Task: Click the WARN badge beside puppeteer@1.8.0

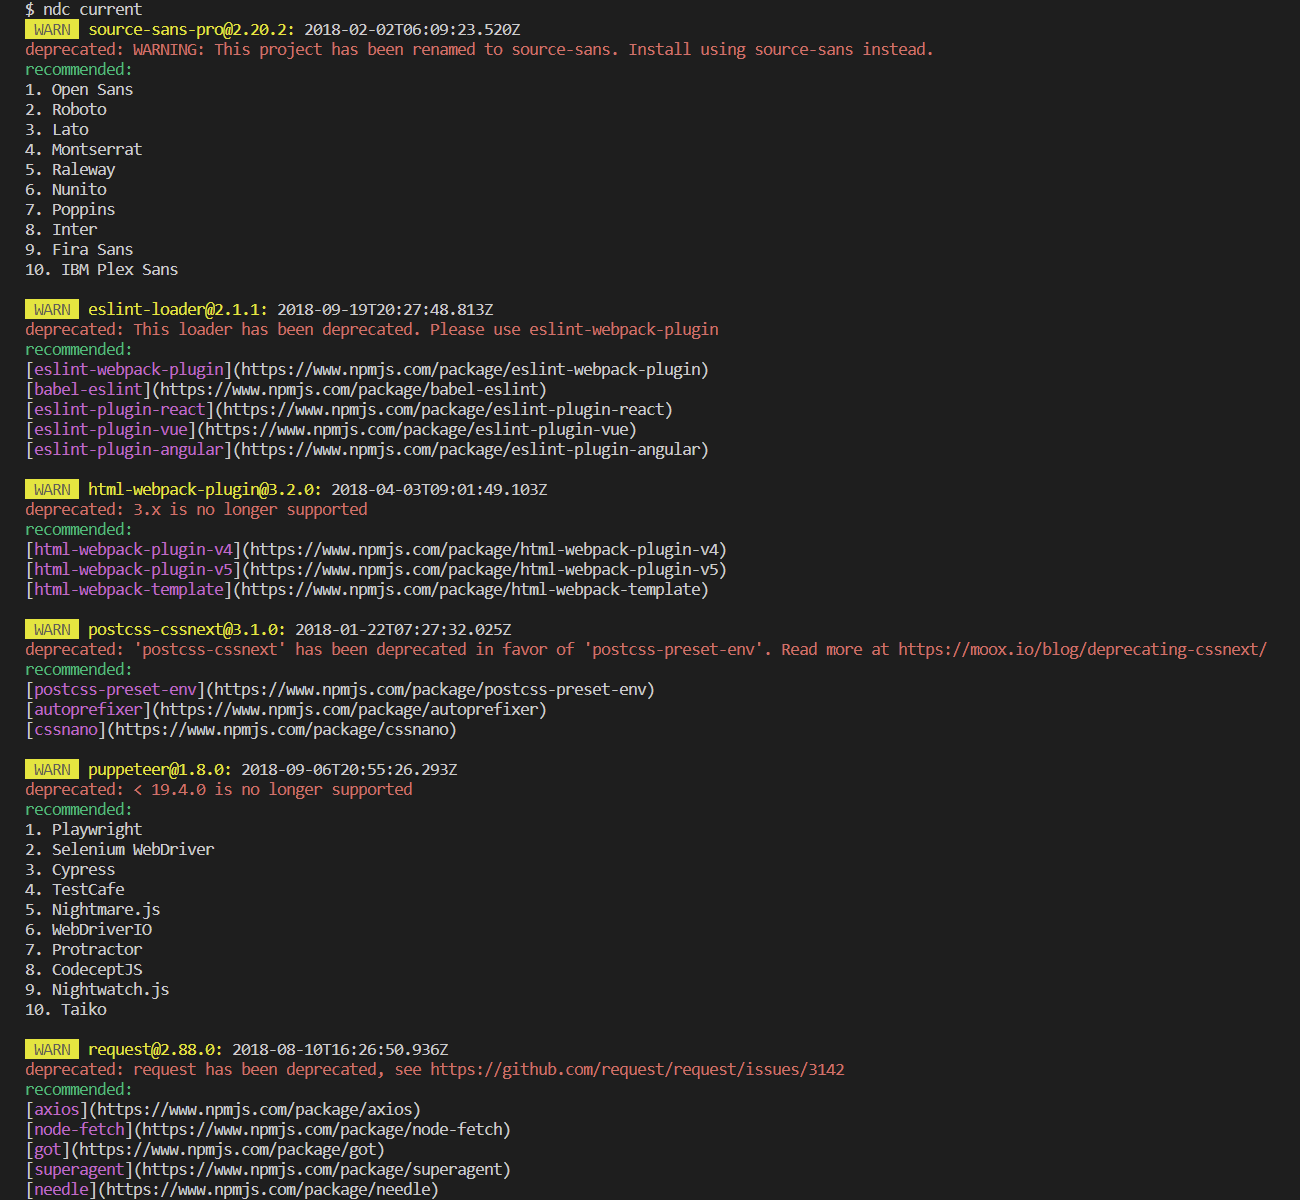Action: point(52,770)
